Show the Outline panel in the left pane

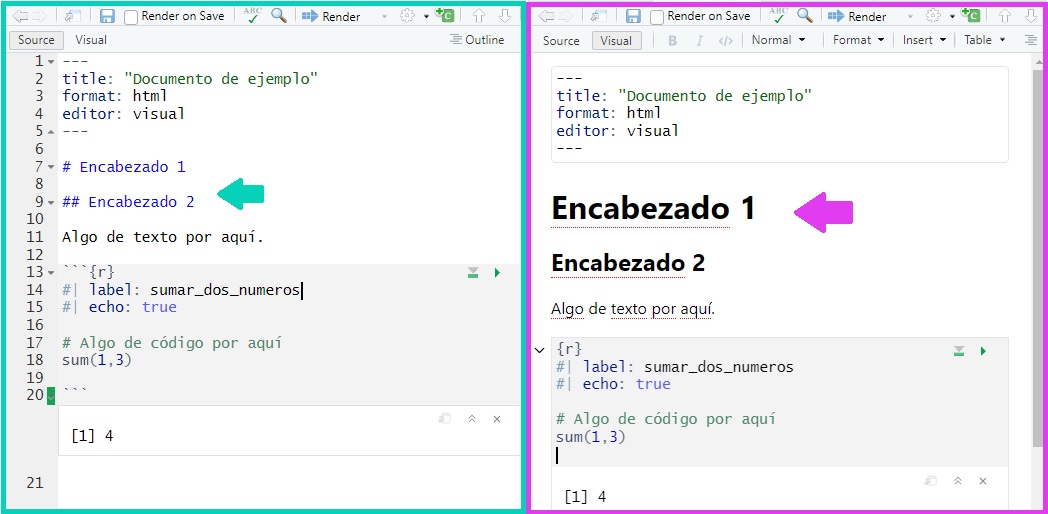477,40
